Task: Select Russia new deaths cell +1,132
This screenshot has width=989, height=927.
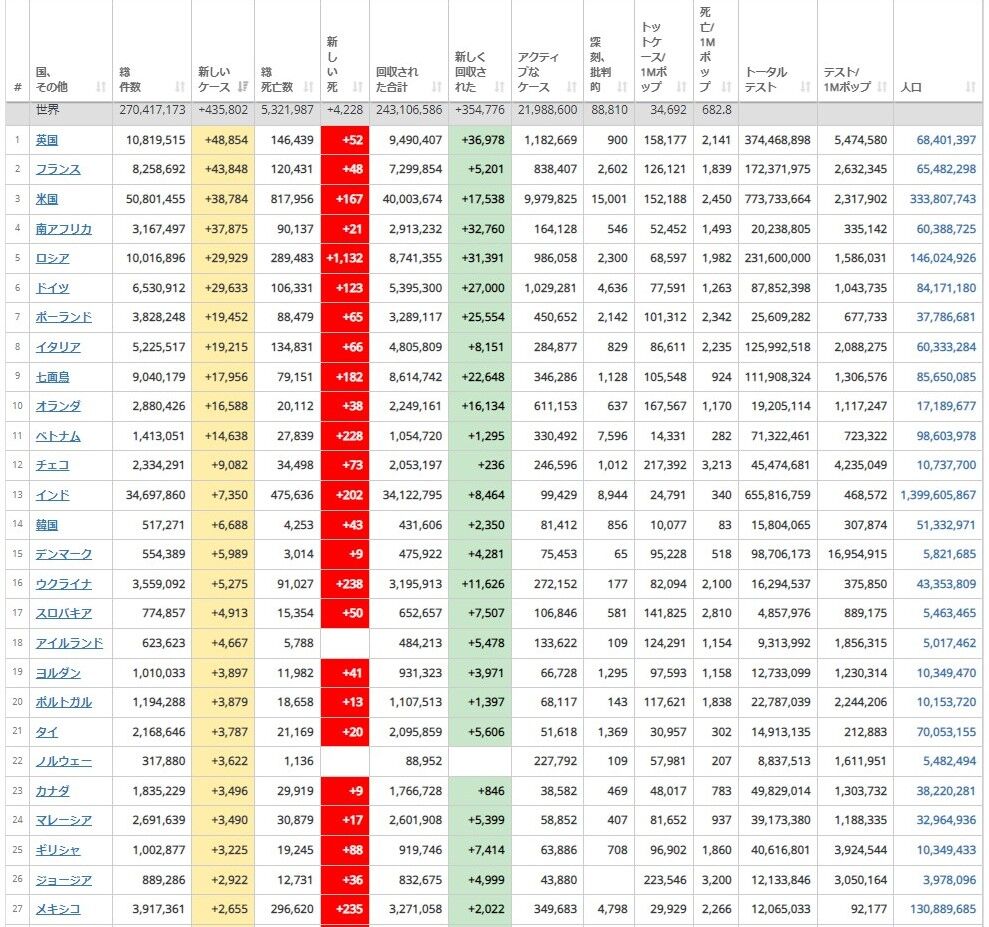Action: point(345,258)
